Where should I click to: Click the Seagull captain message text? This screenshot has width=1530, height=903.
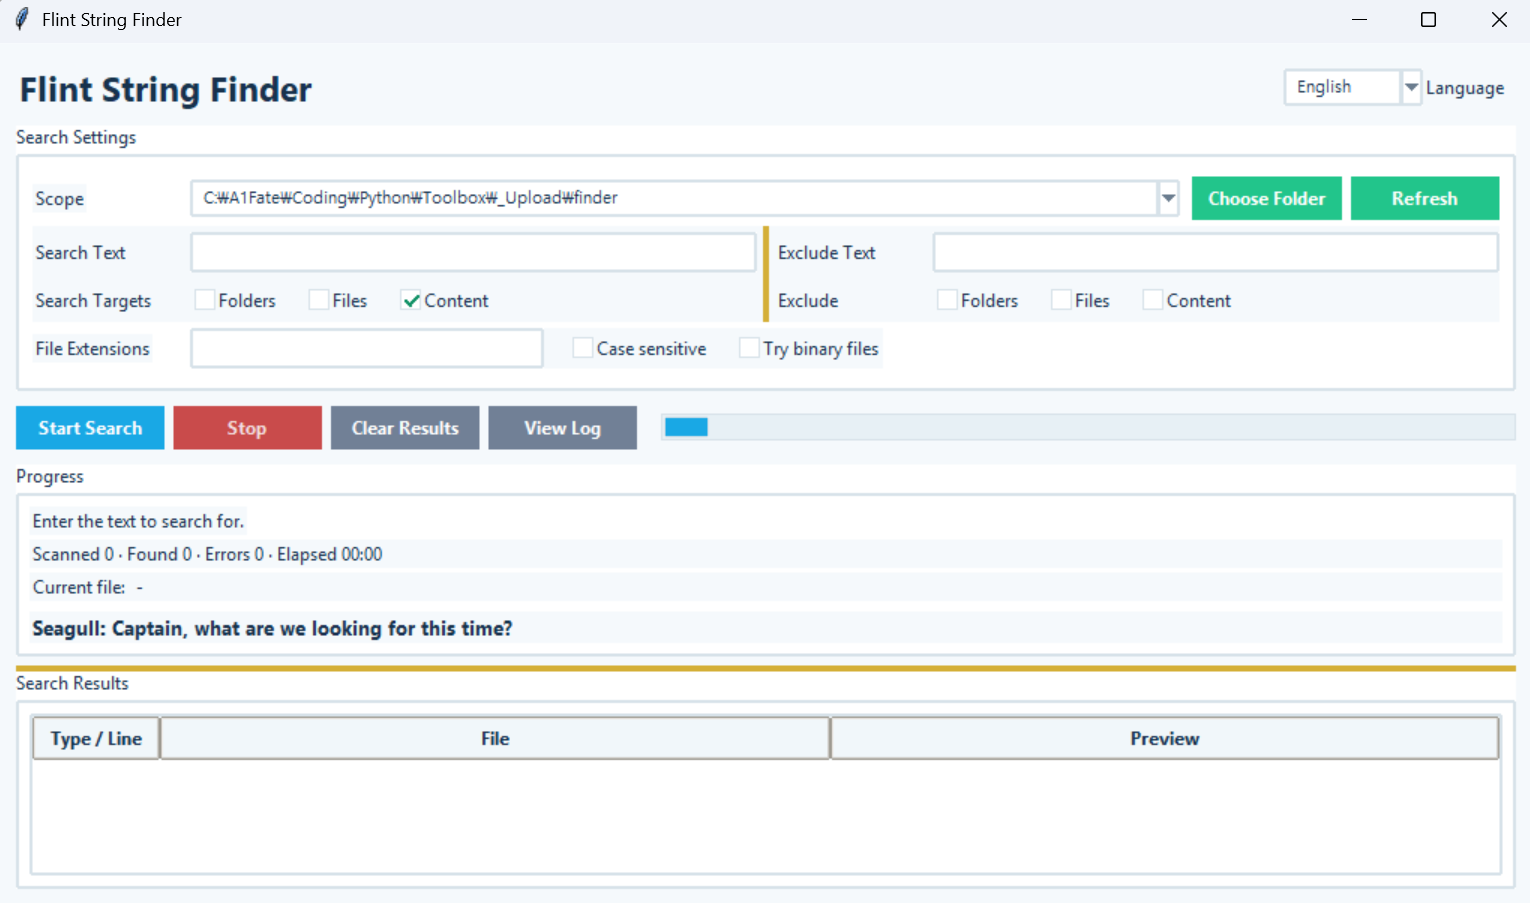click(x=272, y=628)
